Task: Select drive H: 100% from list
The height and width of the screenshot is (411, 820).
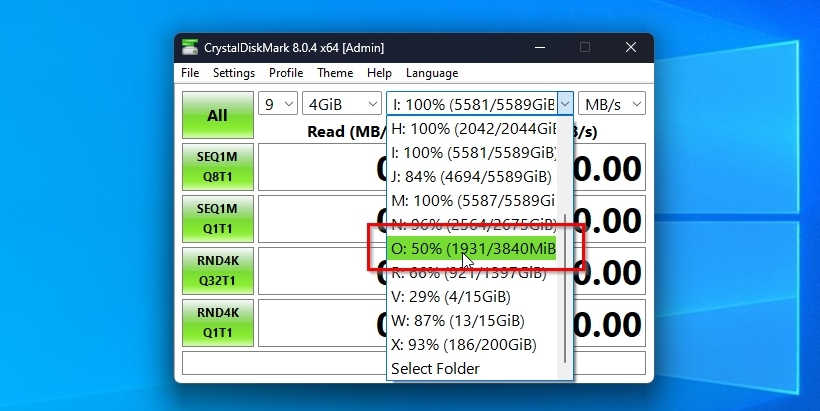Action: [472, 129]
